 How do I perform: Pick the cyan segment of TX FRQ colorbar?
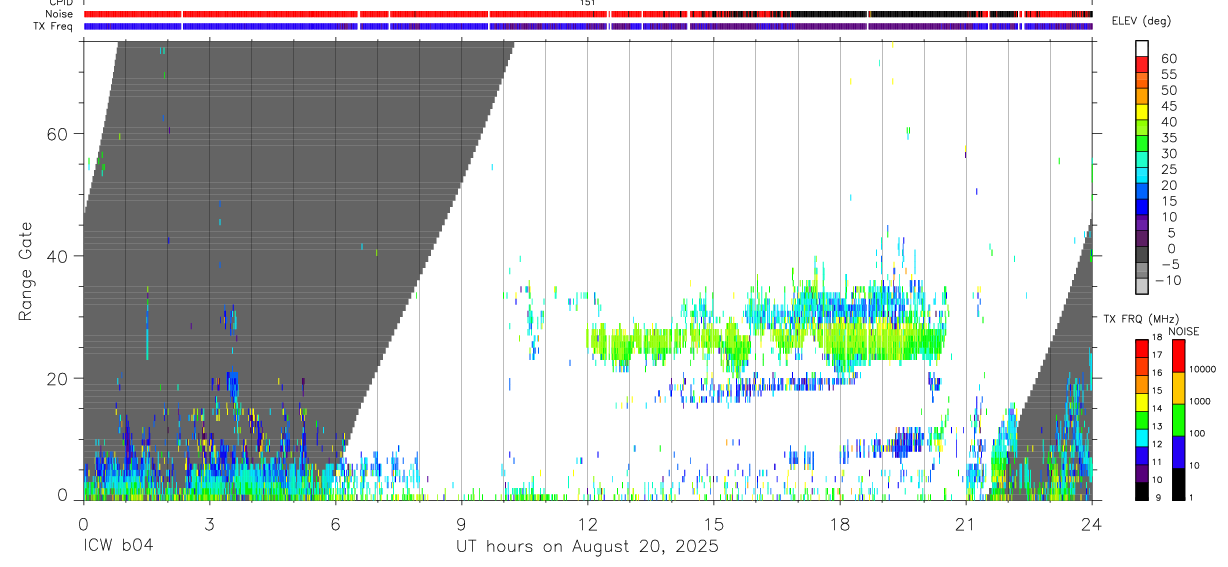point(1141,438)
